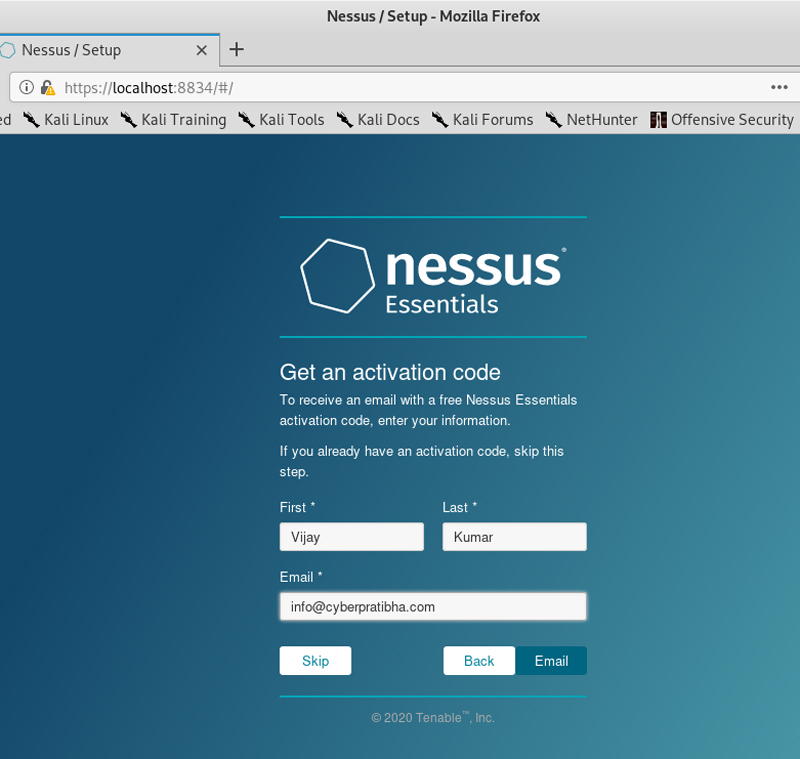
Task: Open the Offensive Security bookmark
Action: pos(722,119)
